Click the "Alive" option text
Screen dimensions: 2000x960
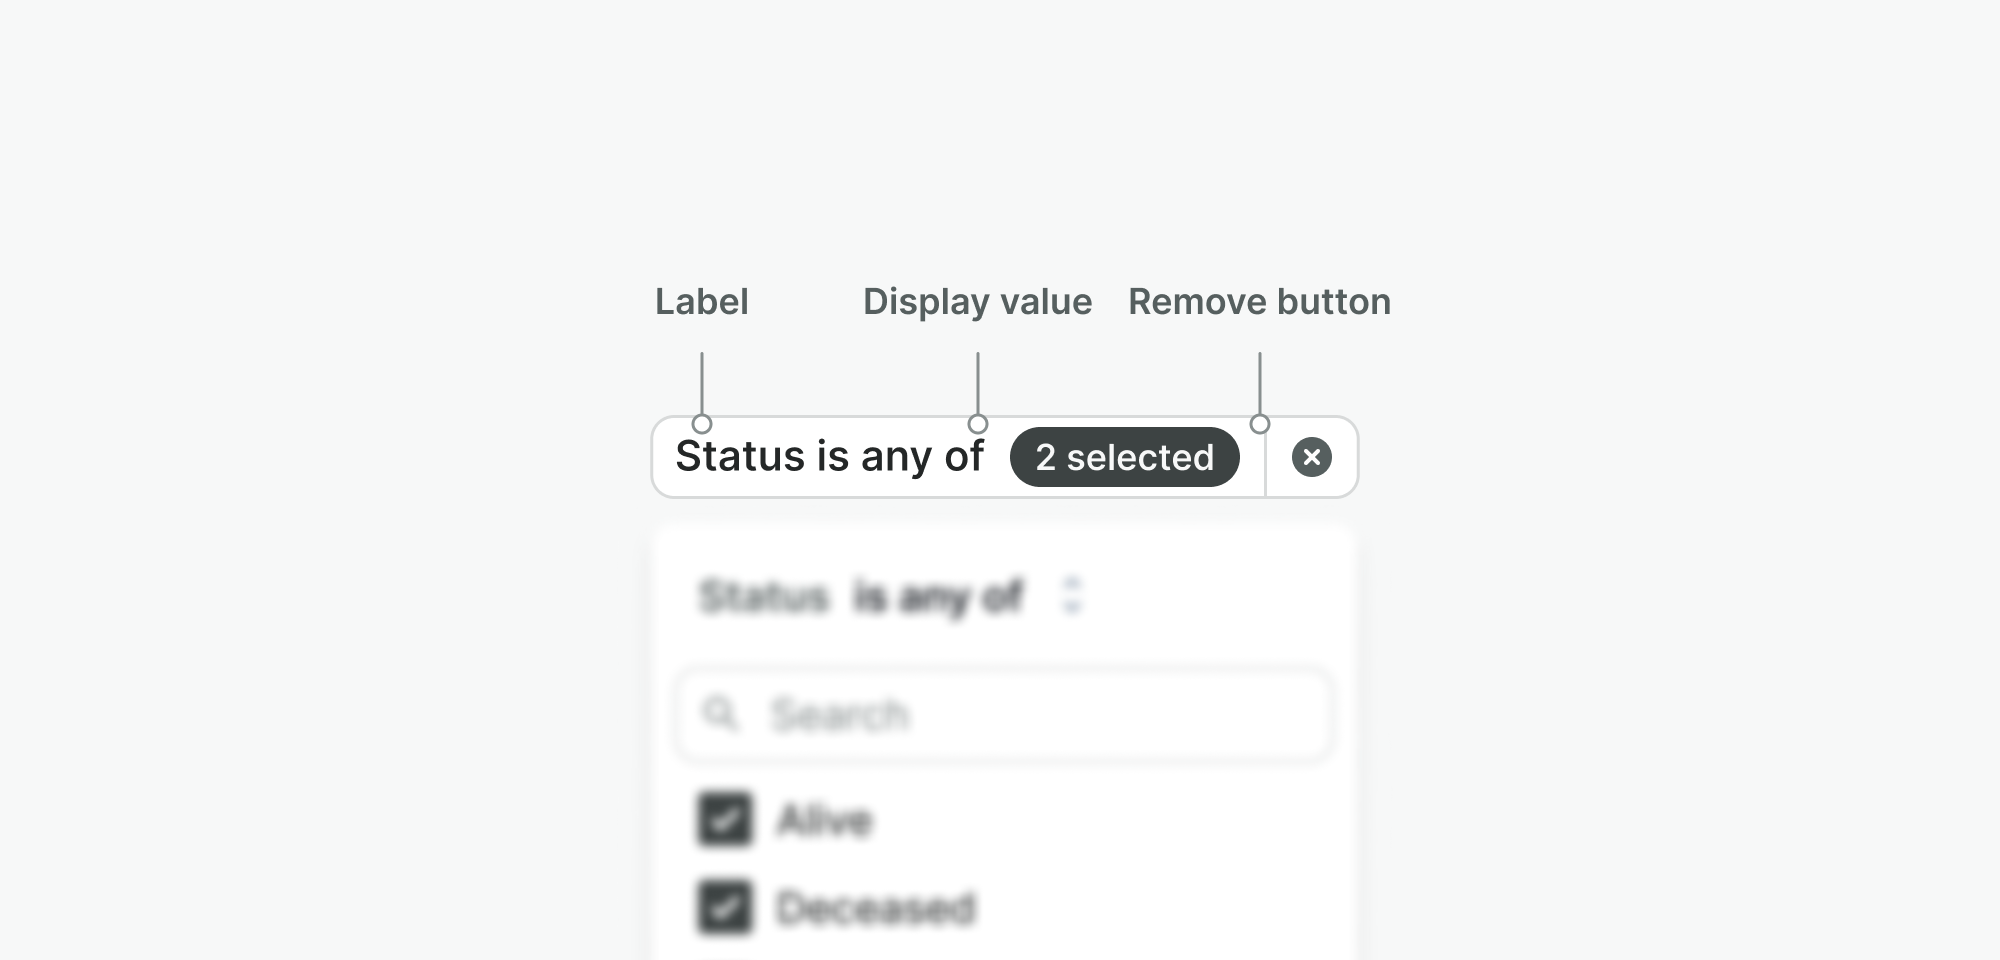click(x=825, y=820)
